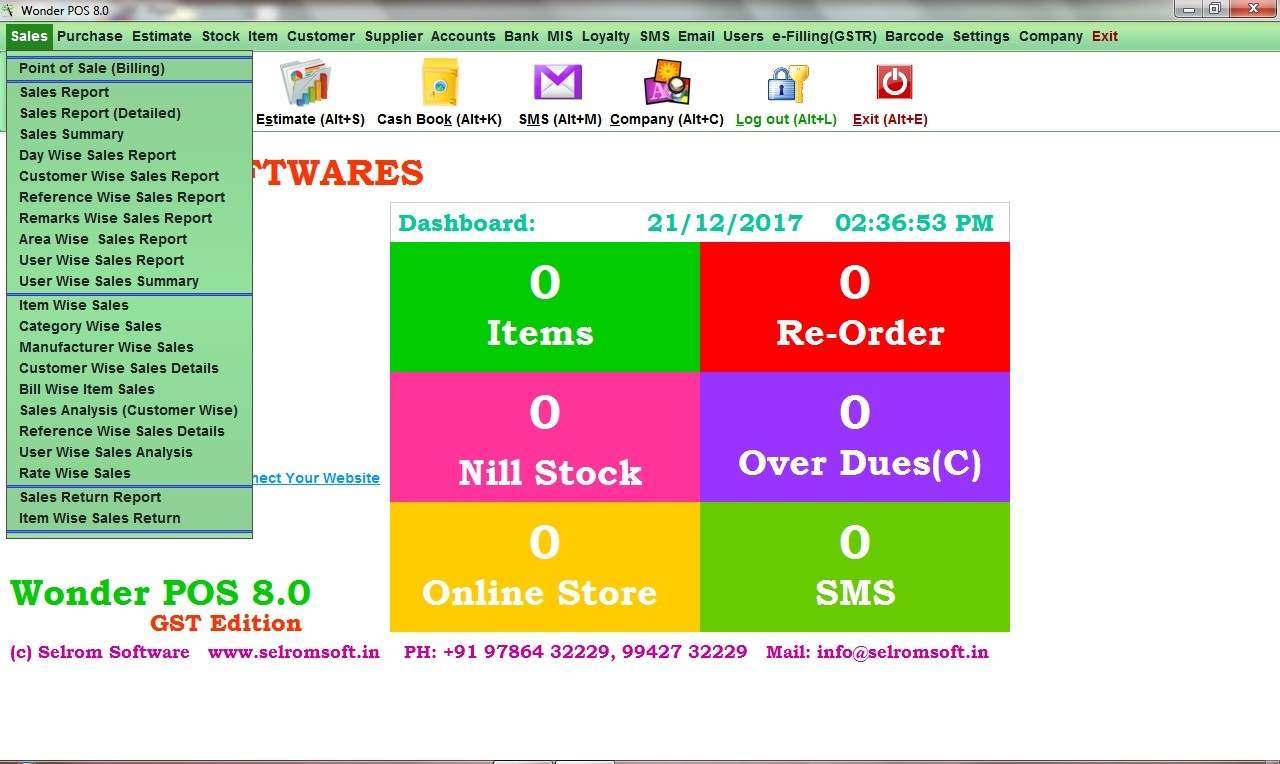
Task: Click the SMS envelope icon
Action: [558, 82]
